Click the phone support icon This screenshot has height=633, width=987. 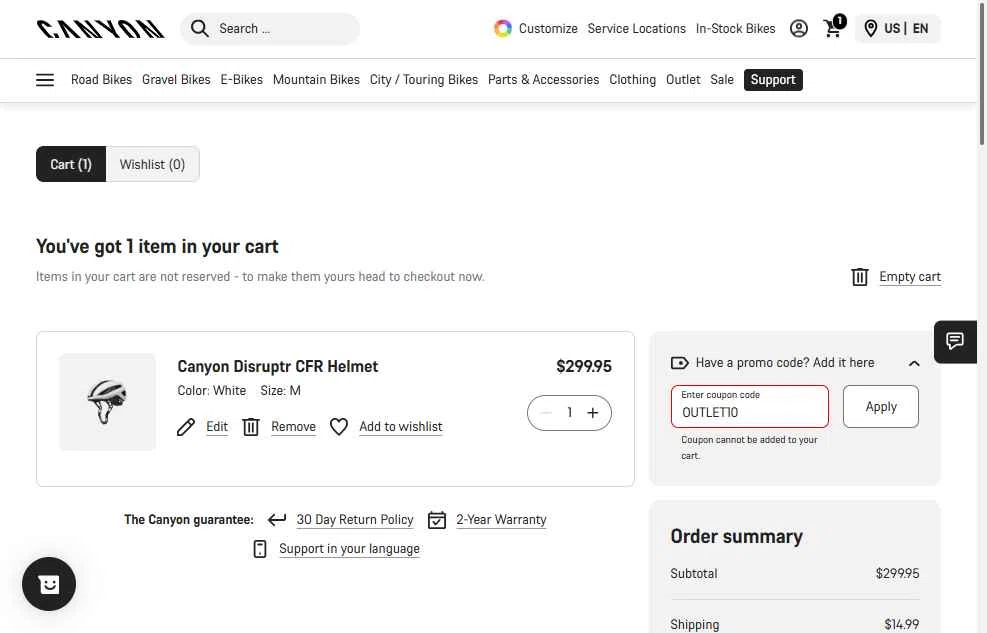pyautogui.click(x=260, y=549)
